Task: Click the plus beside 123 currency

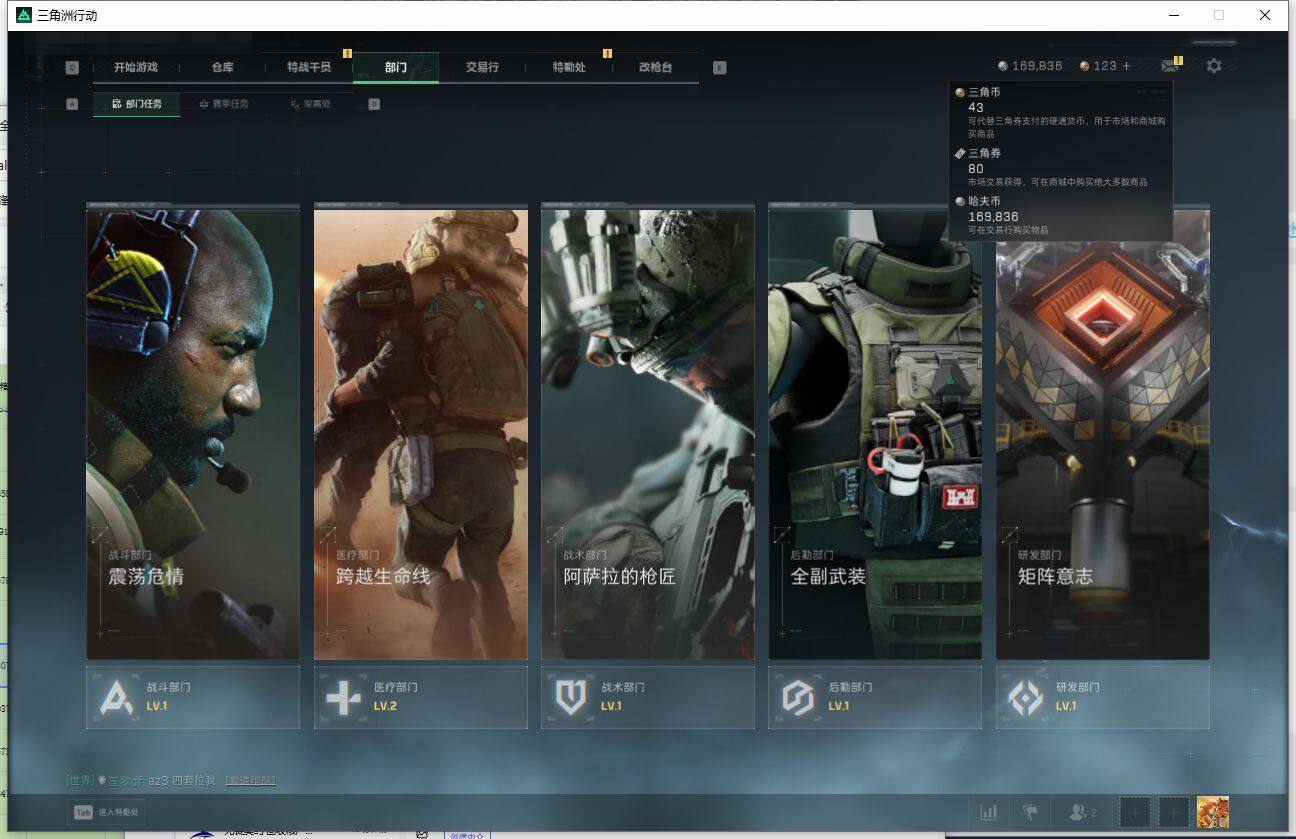Action: click(1127, 66)
